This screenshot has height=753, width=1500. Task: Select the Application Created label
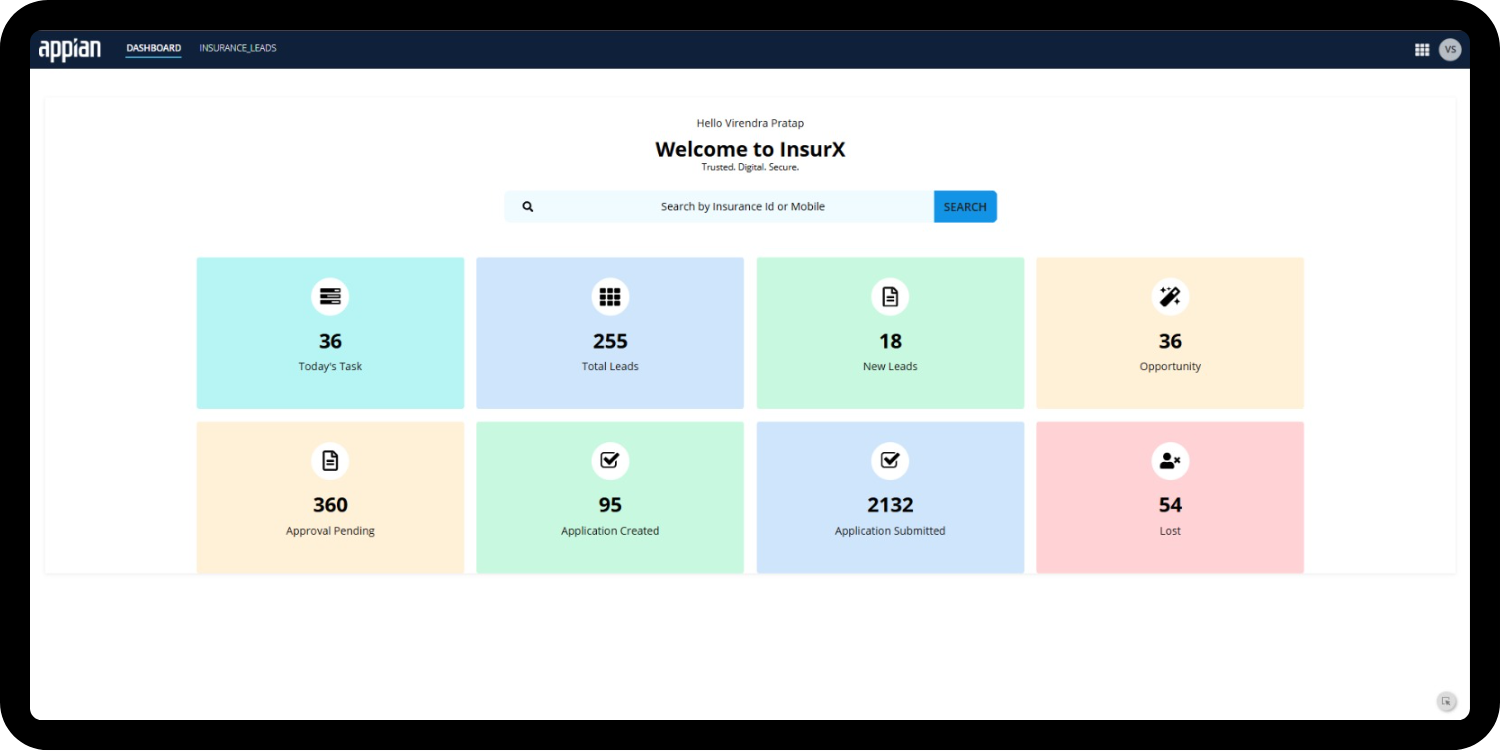pyautogui.click(x=610, y=531)
